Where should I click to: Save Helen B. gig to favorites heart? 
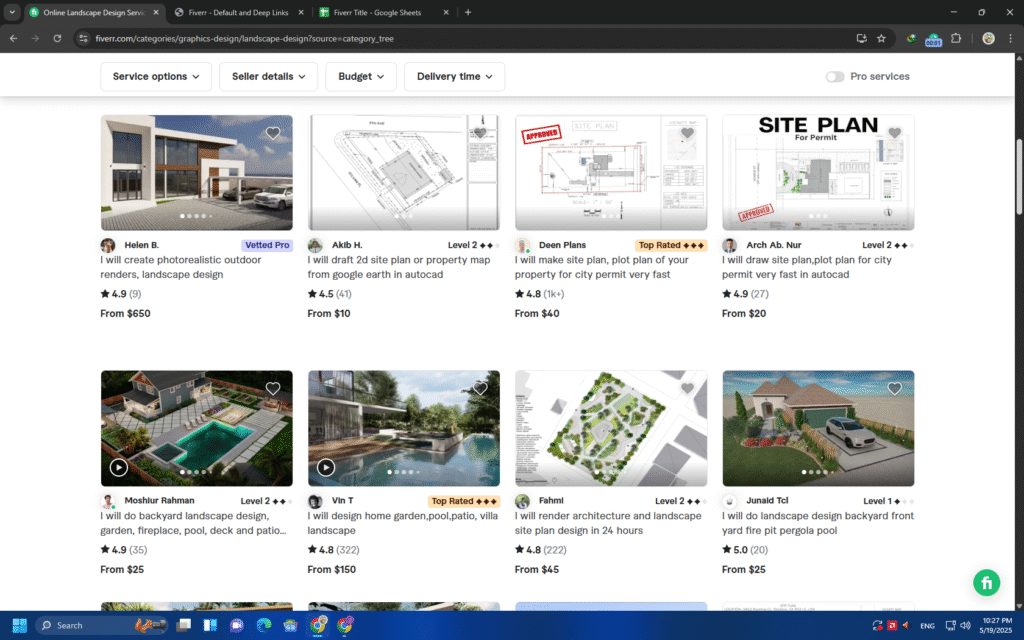[273, 133]
